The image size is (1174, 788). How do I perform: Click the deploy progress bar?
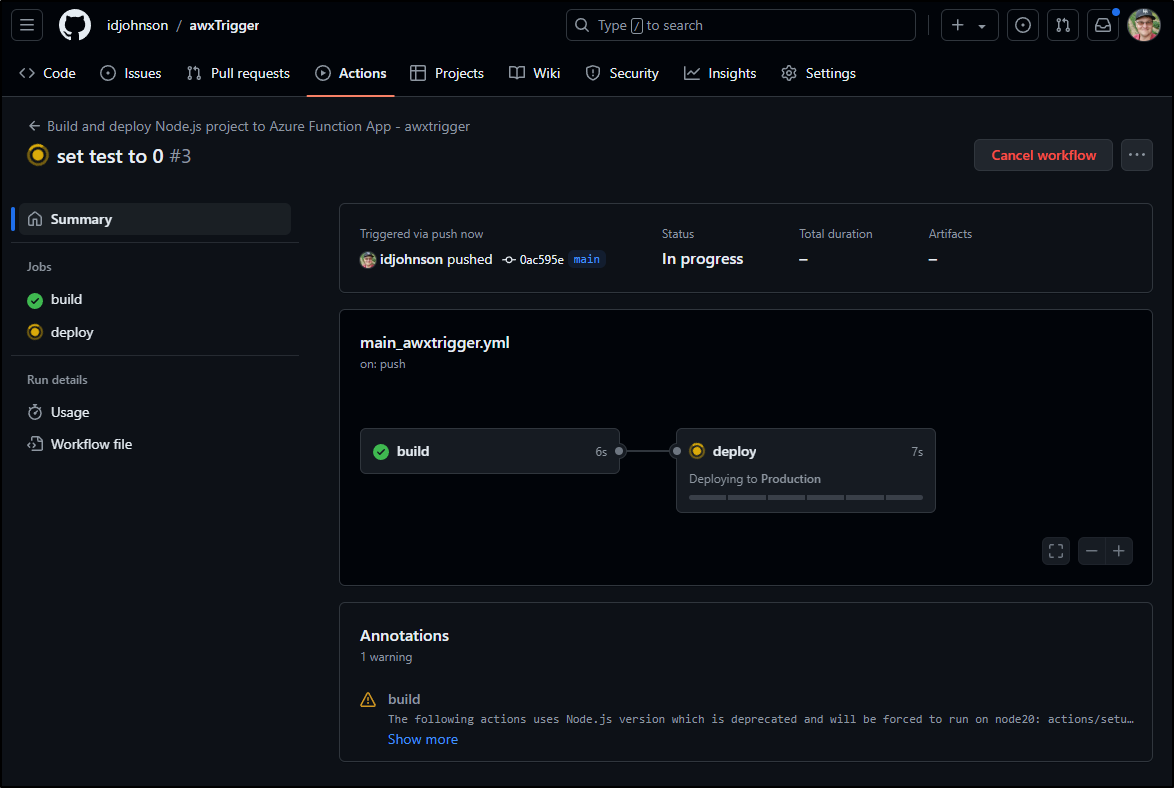(806, 497)
